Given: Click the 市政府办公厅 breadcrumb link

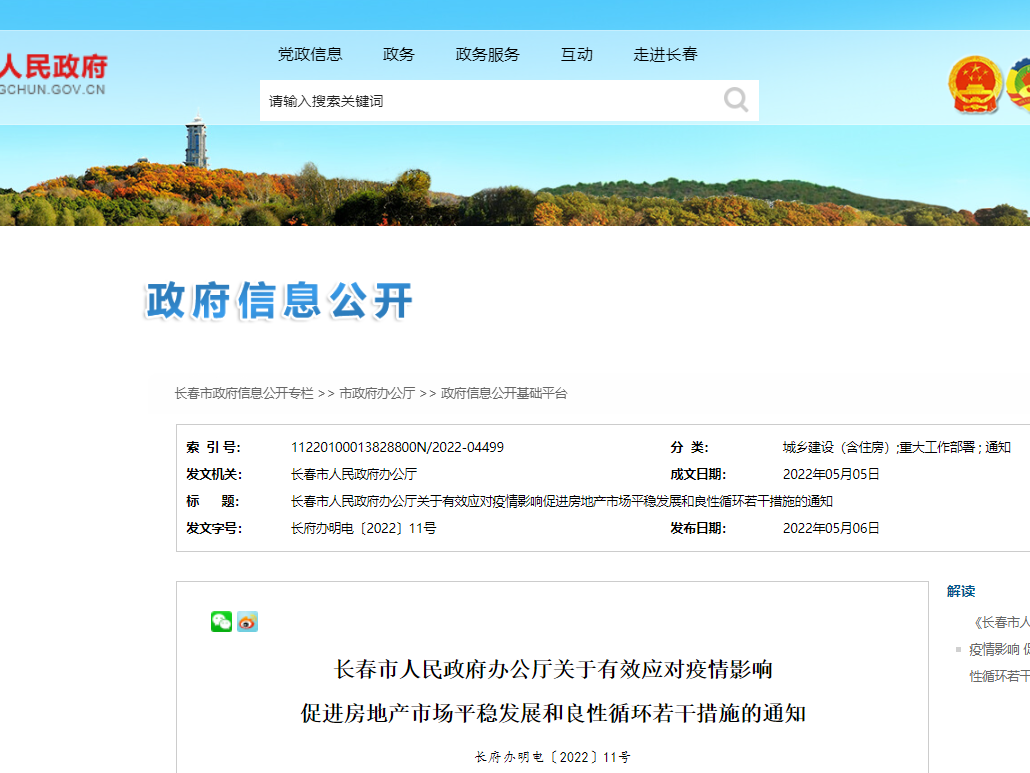Looking at the screenshot, I should [x=377, y=394].
